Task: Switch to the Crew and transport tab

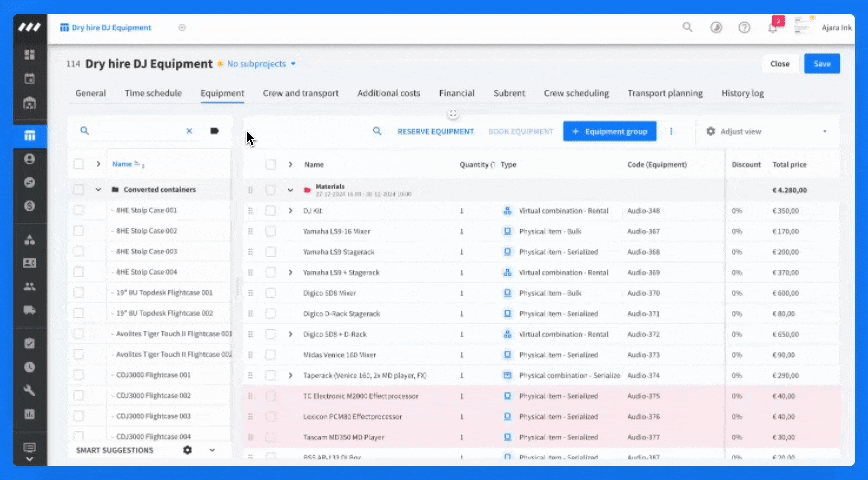Action: coord(301,93)
